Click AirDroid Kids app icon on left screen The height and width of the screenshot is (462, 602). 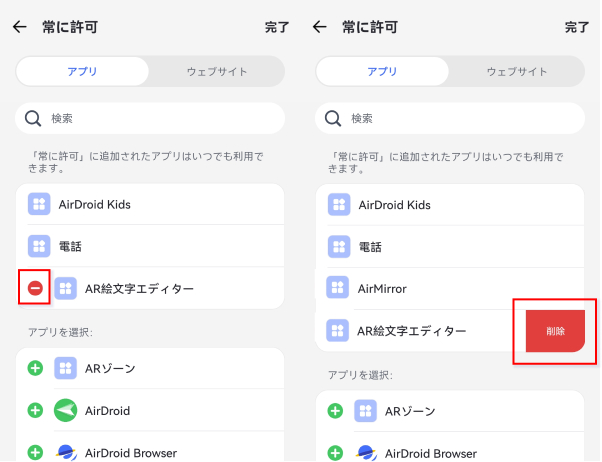39,204
